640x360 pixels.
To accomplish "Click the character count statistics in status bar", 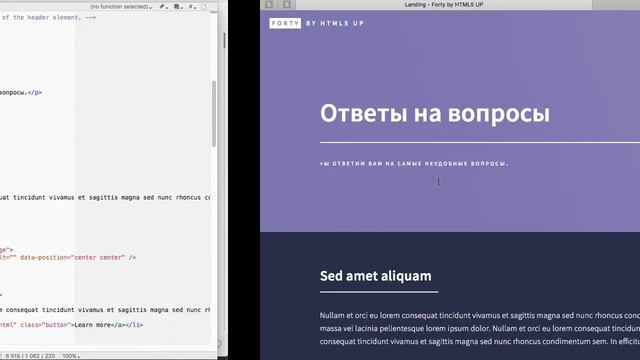I will 30,356.
